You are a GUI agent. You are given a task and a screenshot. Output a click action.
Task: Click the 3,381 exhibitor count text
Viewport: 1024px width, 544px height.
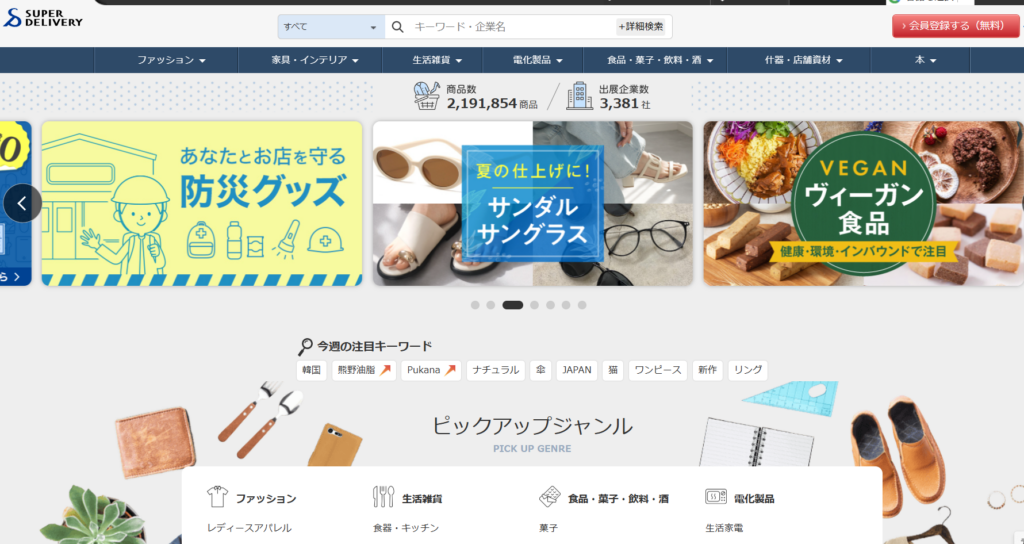(x=619, y=103)
